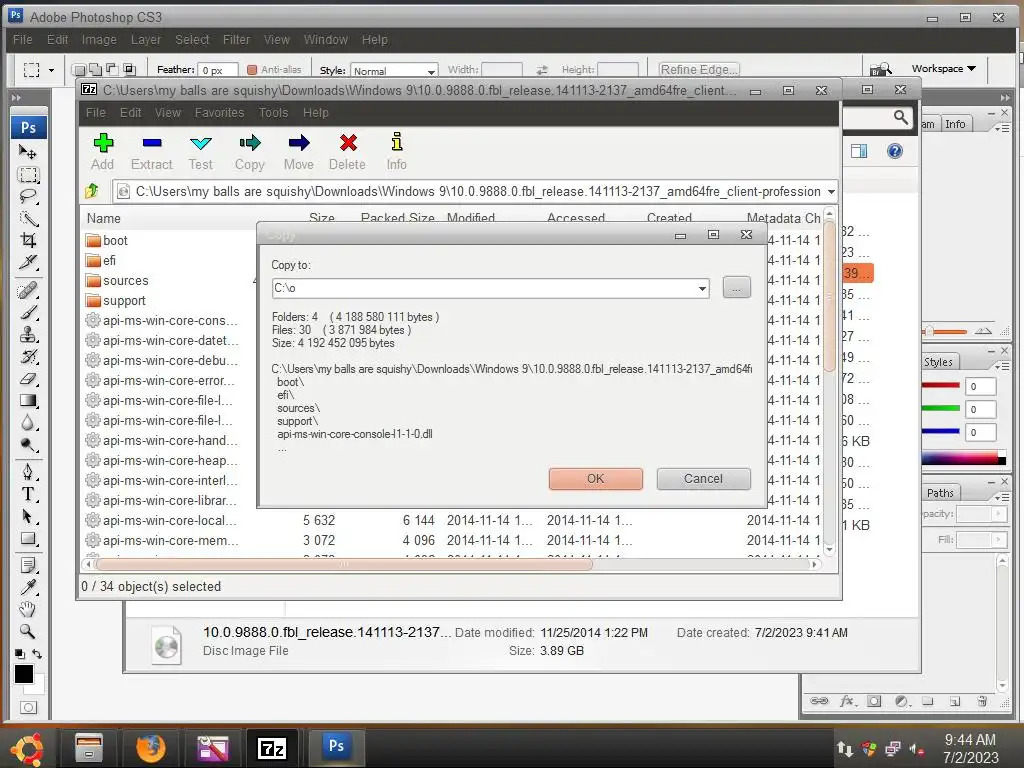Open the Styles panel flyout menu
Screen dimensions: 1024x768
[x=1002, y=366]
